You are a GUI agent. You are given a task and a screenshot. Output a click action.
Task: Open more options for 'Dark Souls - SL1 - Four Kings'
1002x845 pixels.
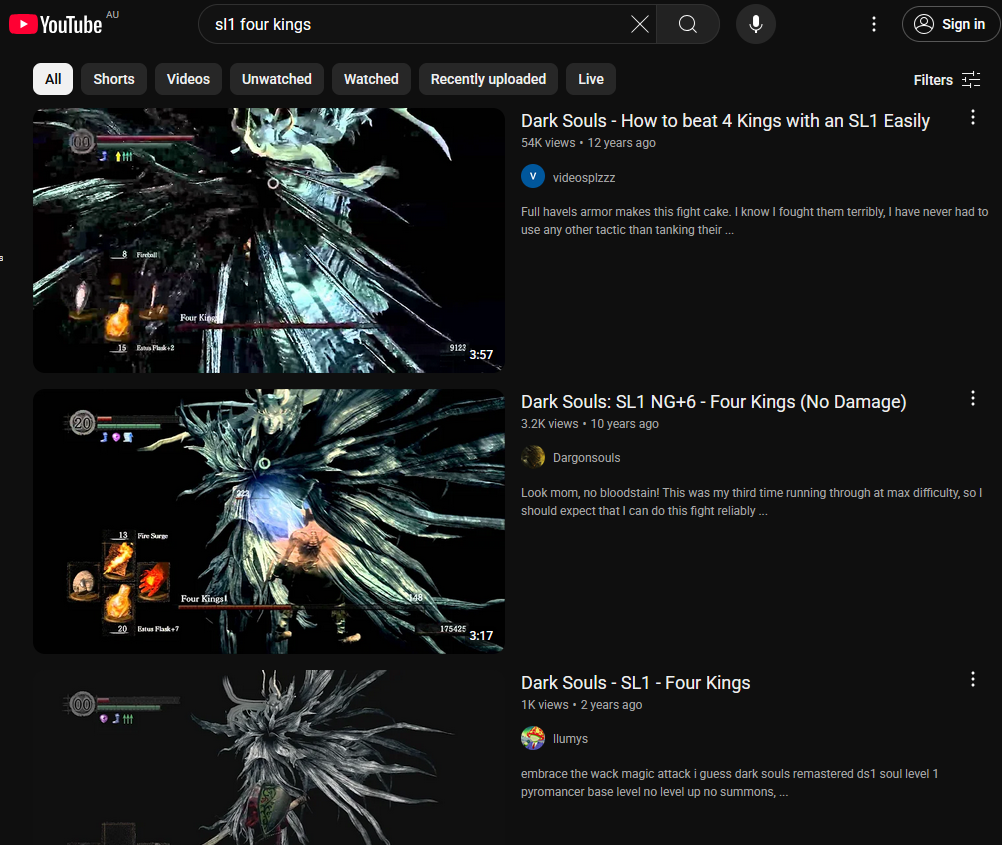973,679
